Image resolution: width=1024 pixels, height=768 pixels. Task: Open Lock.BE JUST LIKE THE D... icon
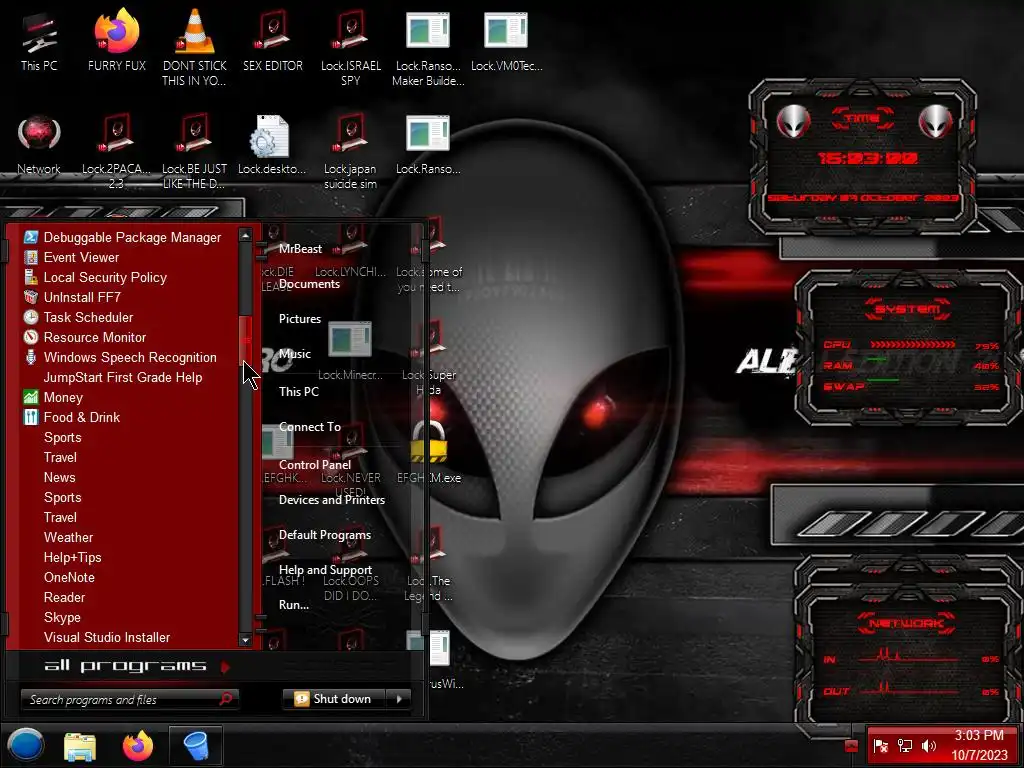[x=195, y=150]
